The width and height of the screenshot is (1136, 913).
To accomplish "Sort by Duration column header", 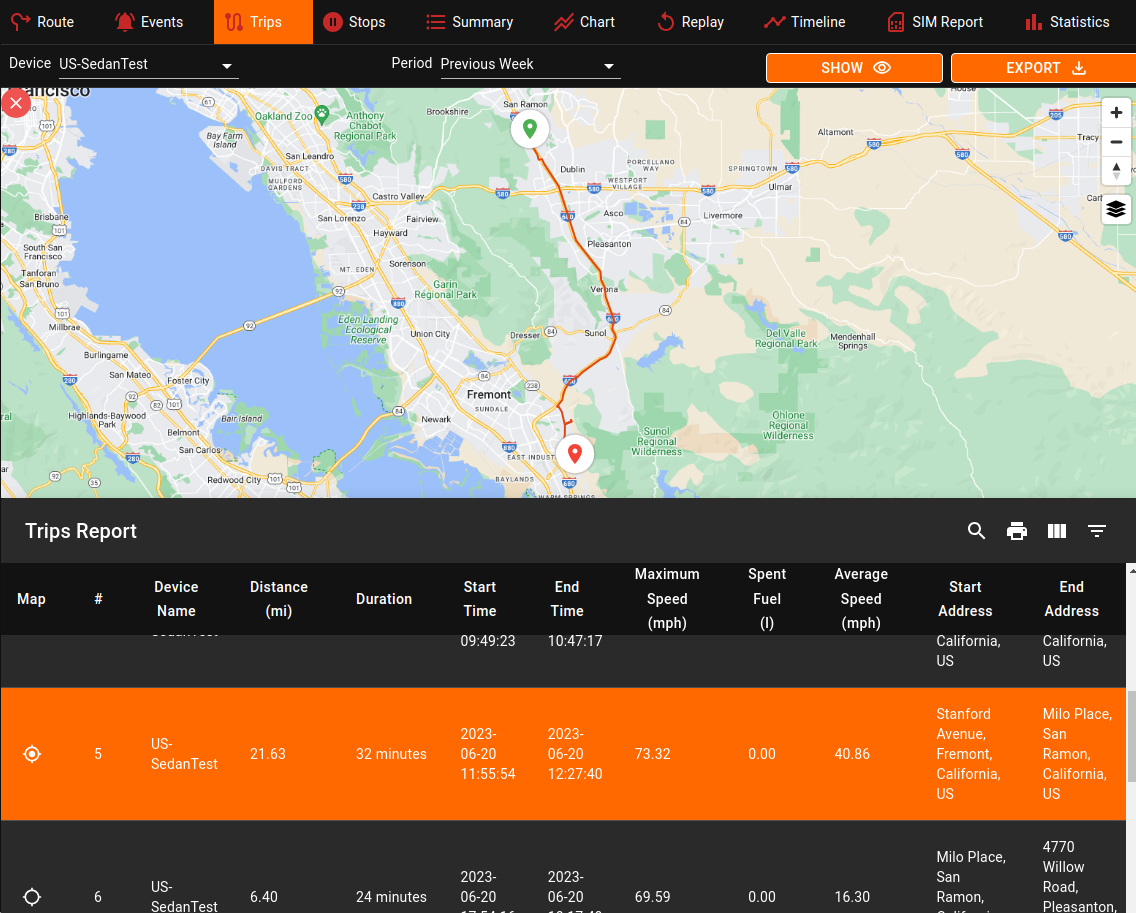I will point(384,599).
